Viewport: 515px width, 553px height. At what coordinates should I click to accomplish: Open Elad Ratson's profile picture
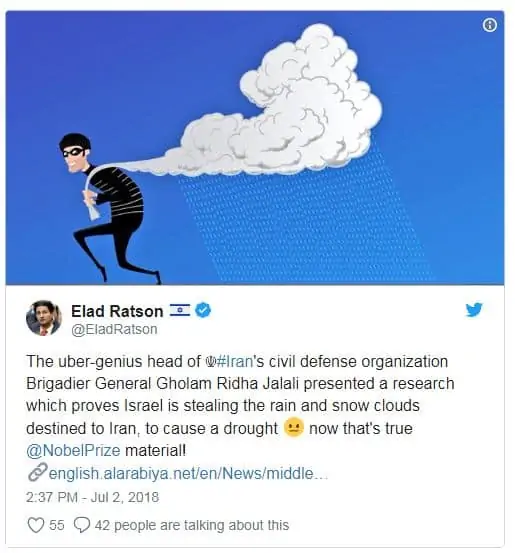44,318
